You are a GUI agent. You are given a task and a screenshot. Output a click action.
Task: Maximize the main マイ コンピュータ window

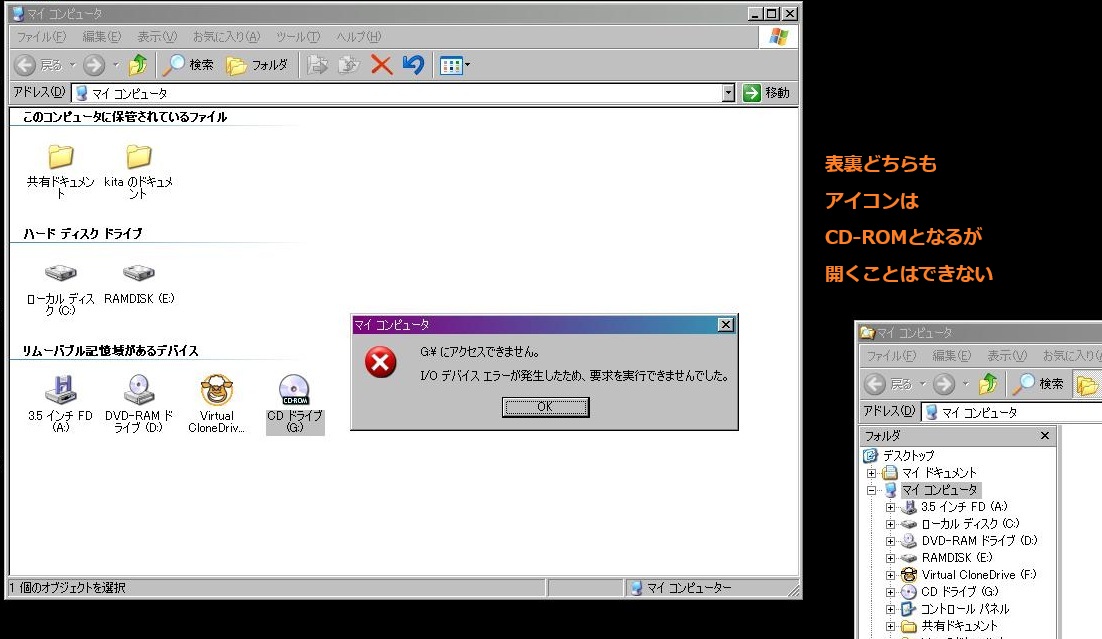772,13
